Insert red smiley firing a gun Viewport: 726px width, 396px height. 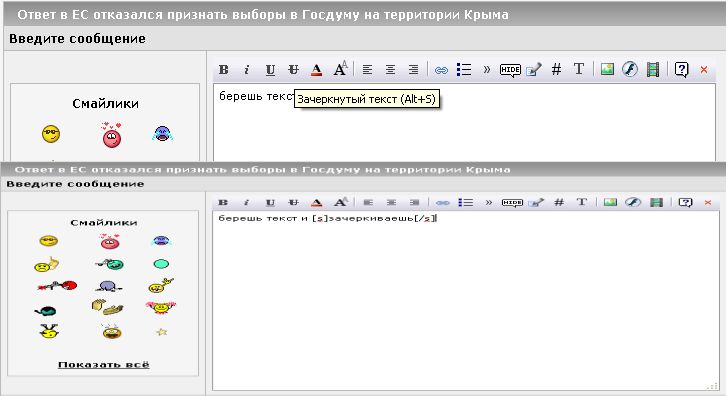pyautogui.click(x=57, y=286)
